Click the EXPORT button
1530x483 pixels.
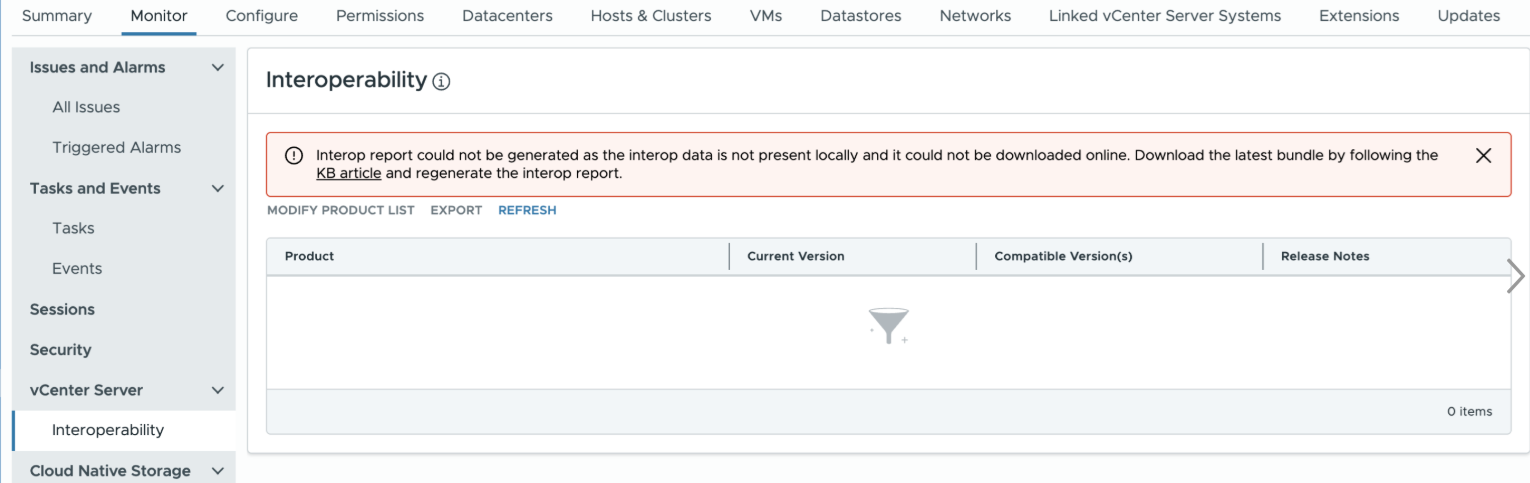tap(456, 210)
